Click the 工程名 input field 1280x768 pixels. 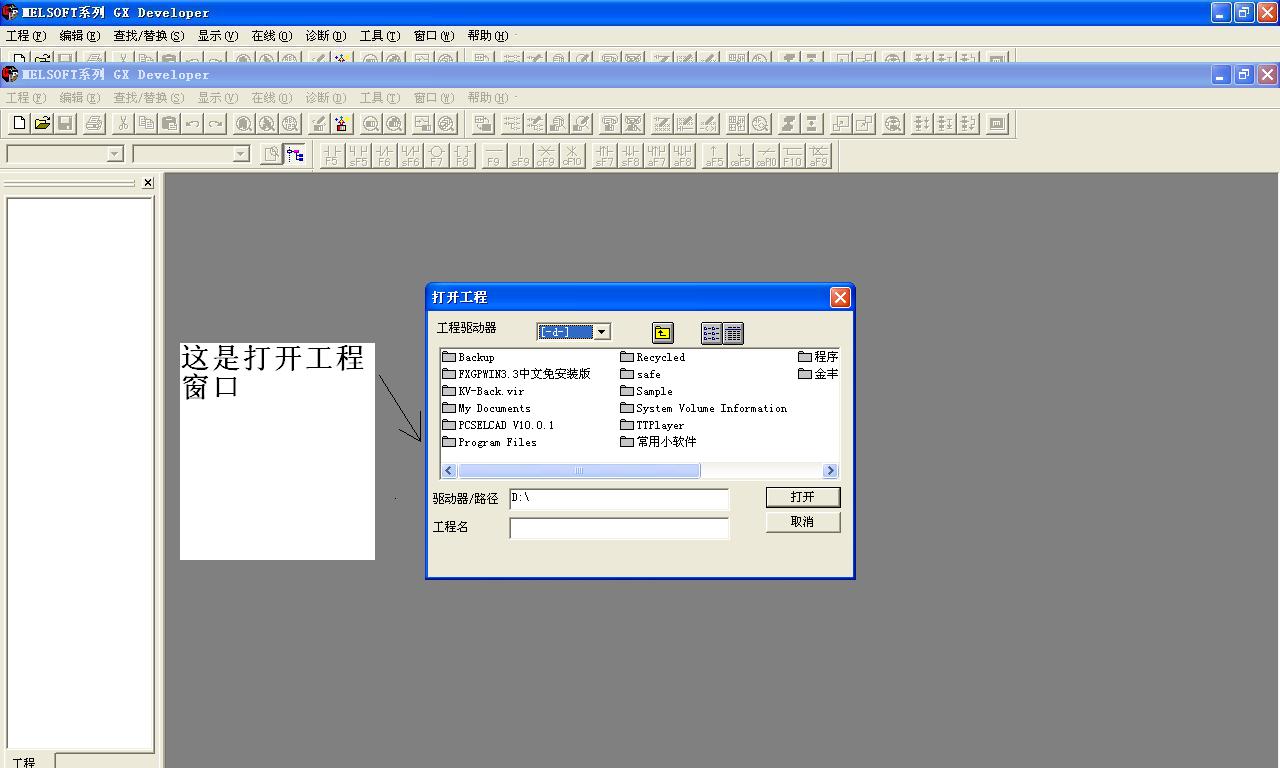[x=619, y=528]
